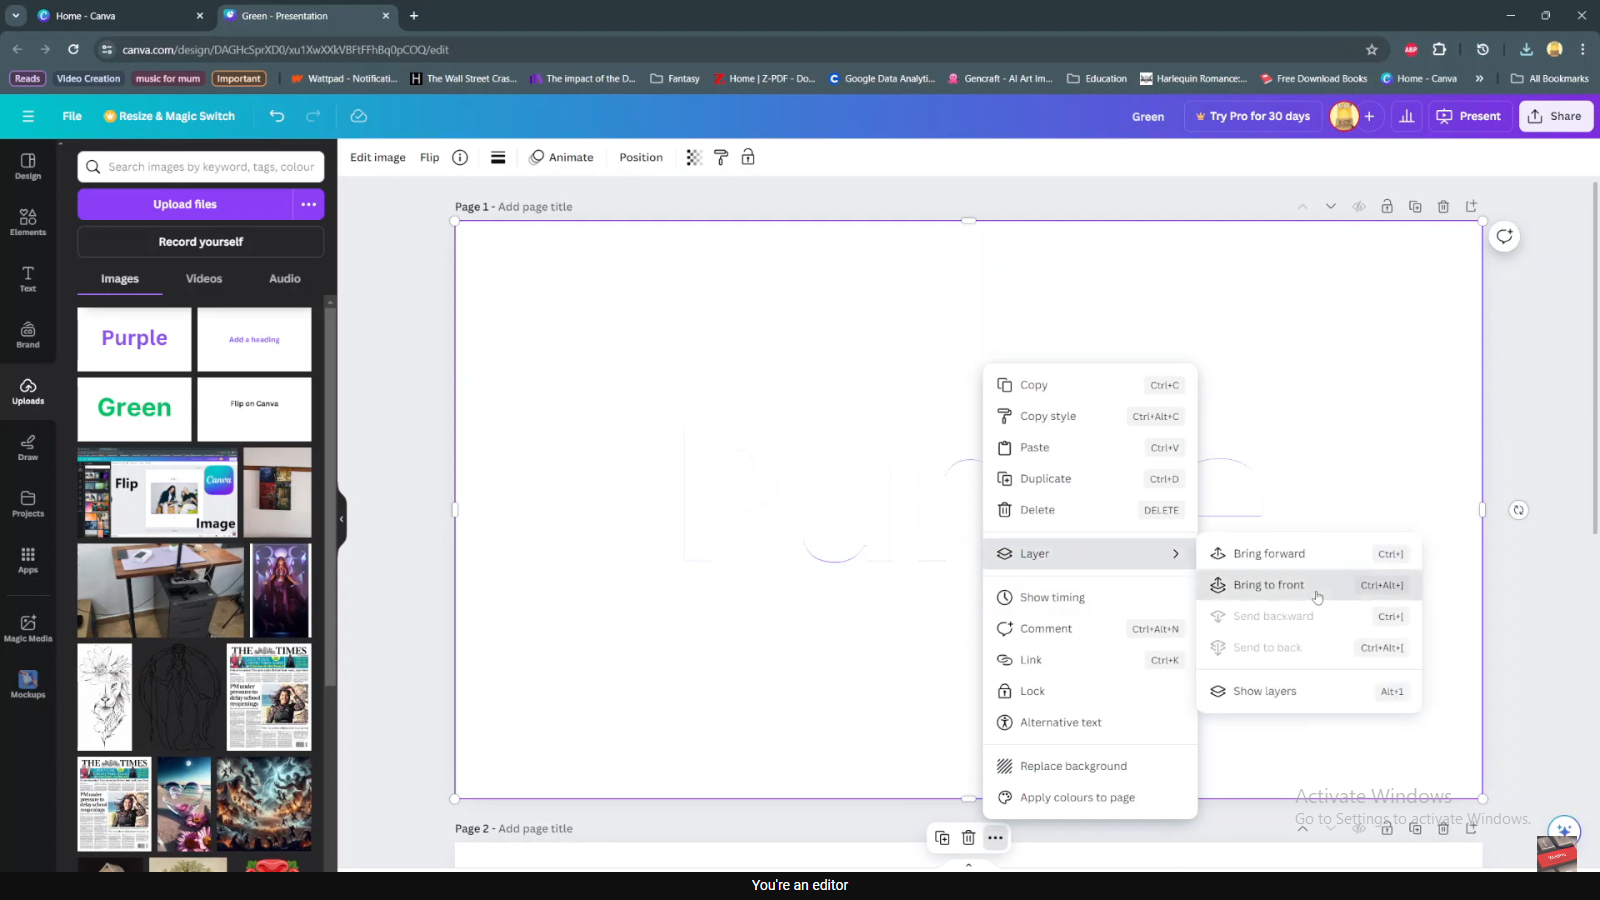Hide Page 1 using the eye icon
Screen dimensions: 1600x900
[x=1359, y=207]
